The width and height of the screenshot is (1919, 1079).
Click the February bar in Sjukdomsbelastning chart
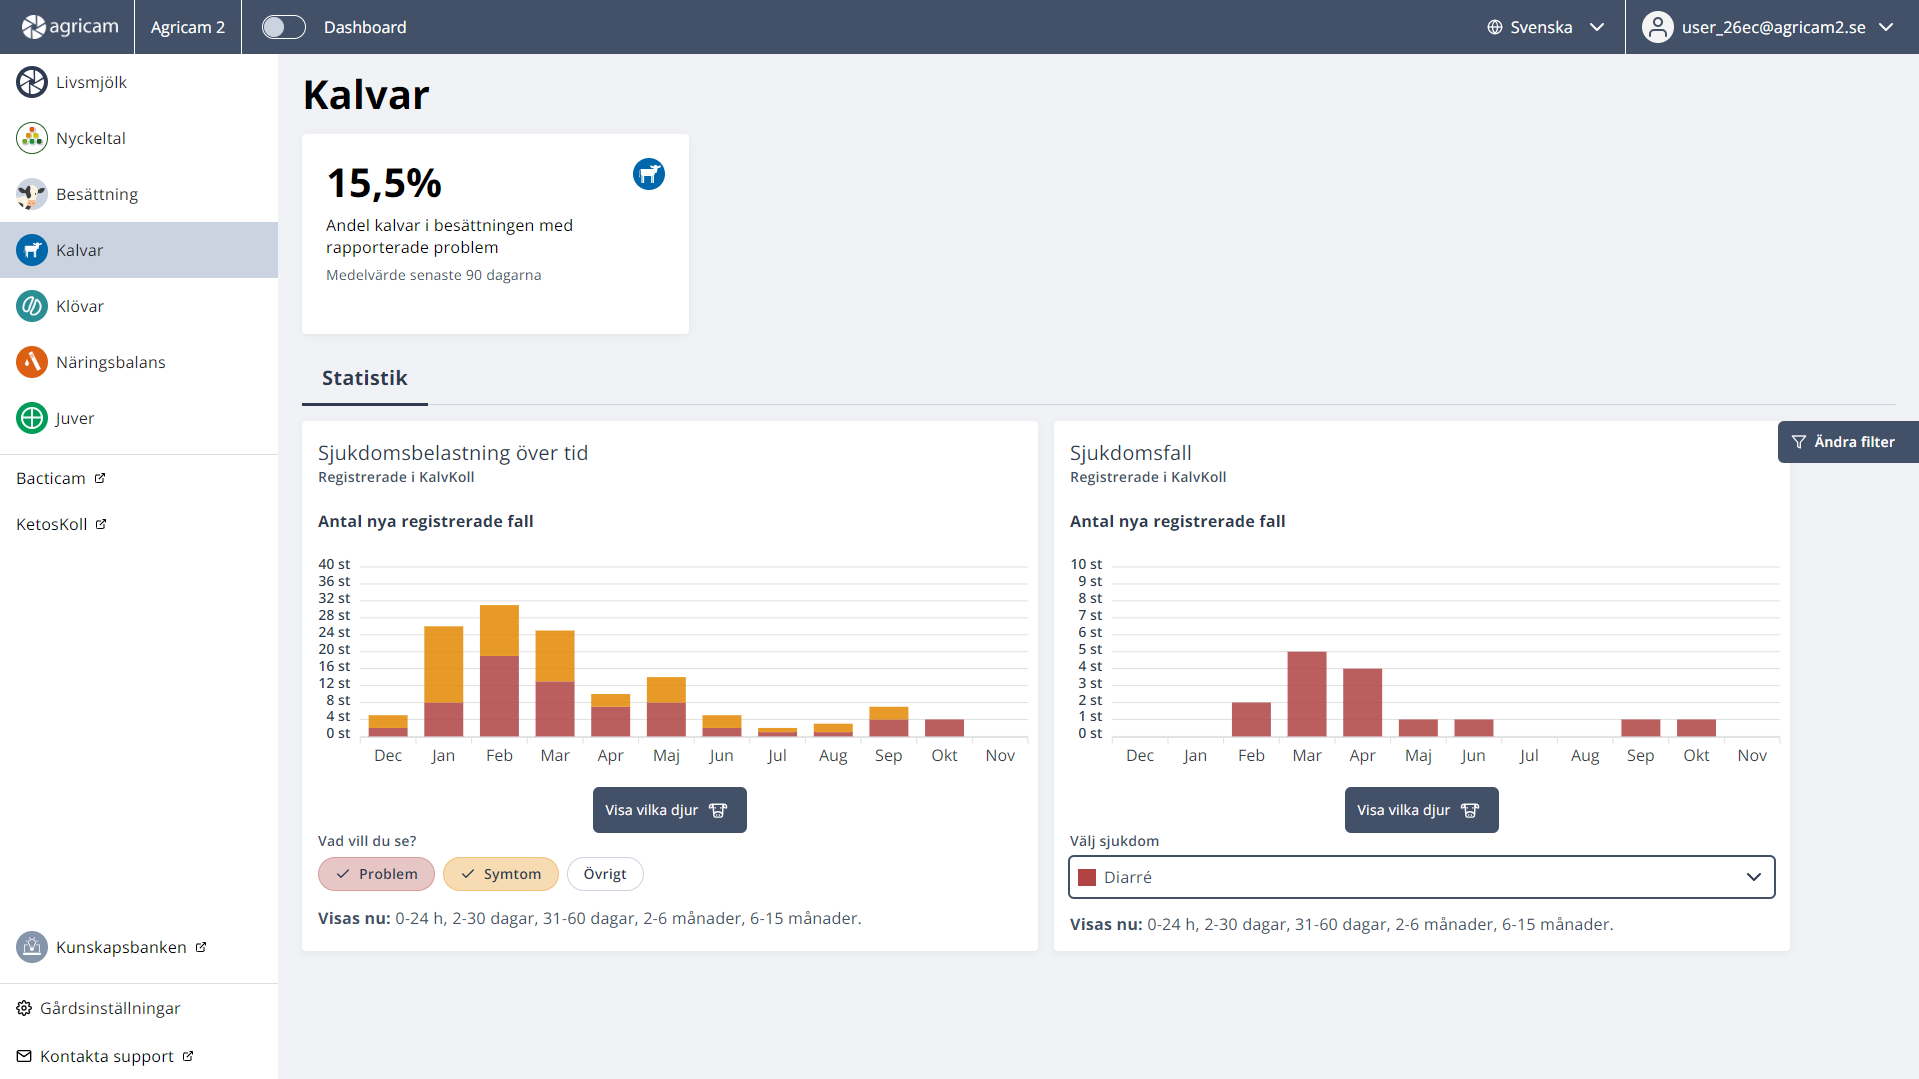[x=499, y=670]
